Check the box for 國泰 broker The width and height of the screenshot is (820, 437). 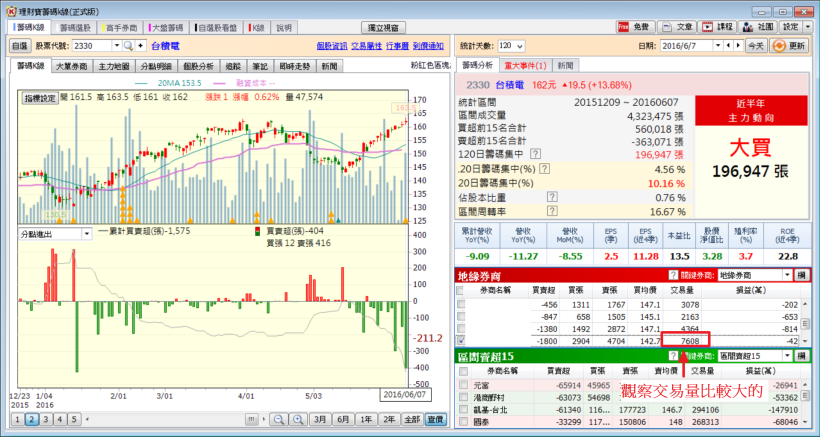463,421
